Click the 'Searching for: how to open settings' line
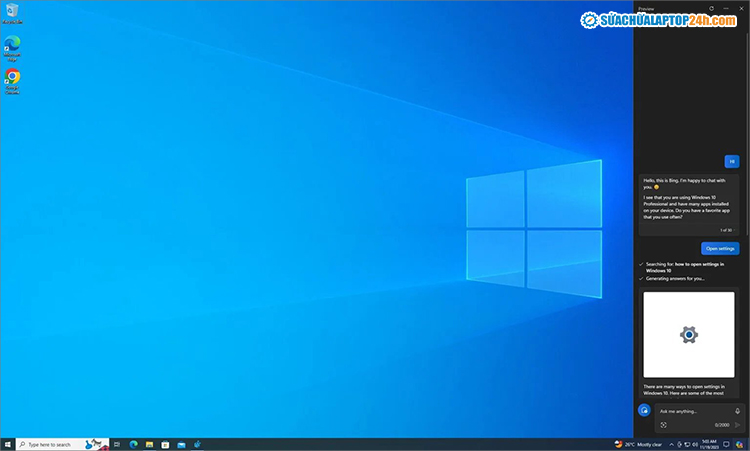750x451 pixels. point(684,267)
